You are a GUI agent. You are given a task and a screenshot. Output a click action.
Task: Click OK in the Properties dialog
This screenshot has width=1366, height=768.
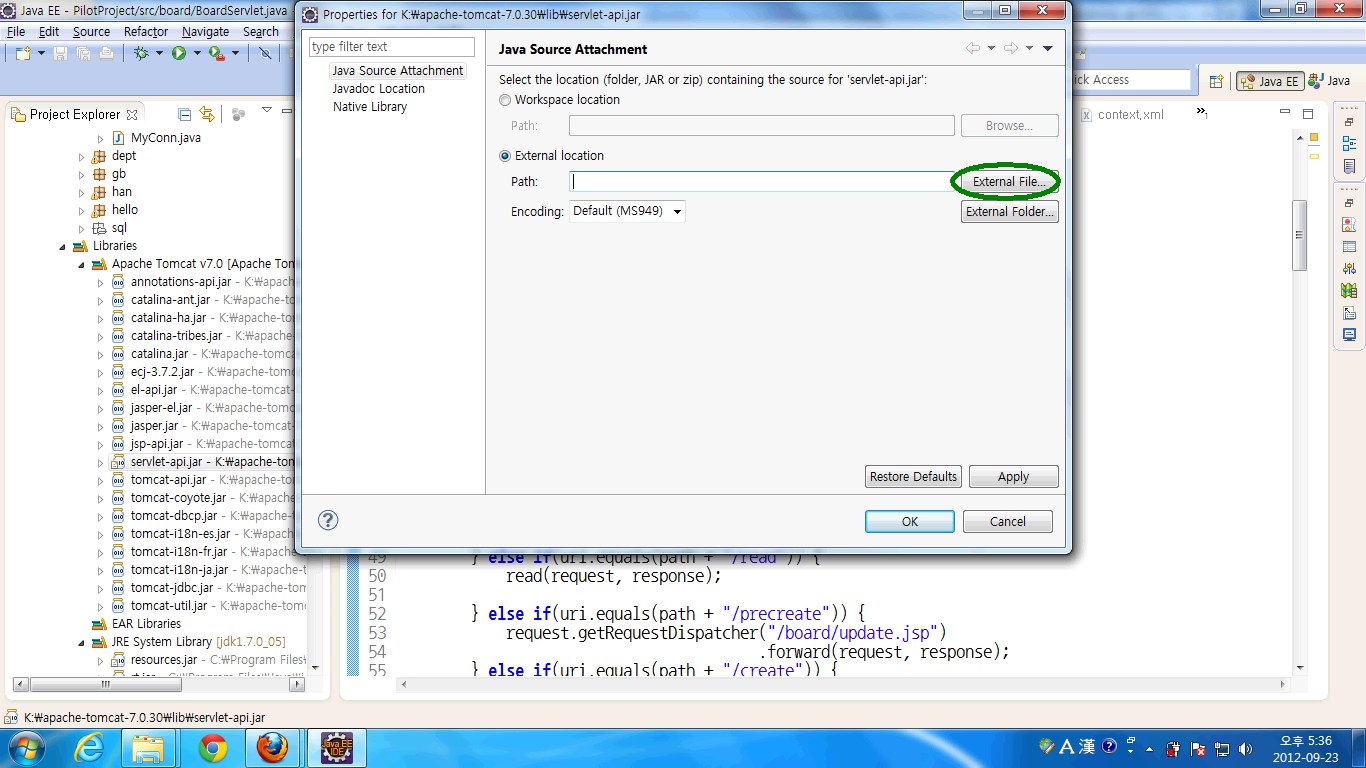[x=910, y=521]
